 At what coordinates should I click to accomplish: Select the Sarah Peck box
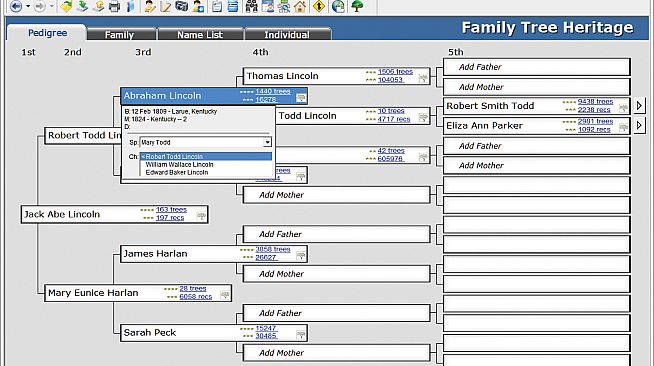(214, 333)
